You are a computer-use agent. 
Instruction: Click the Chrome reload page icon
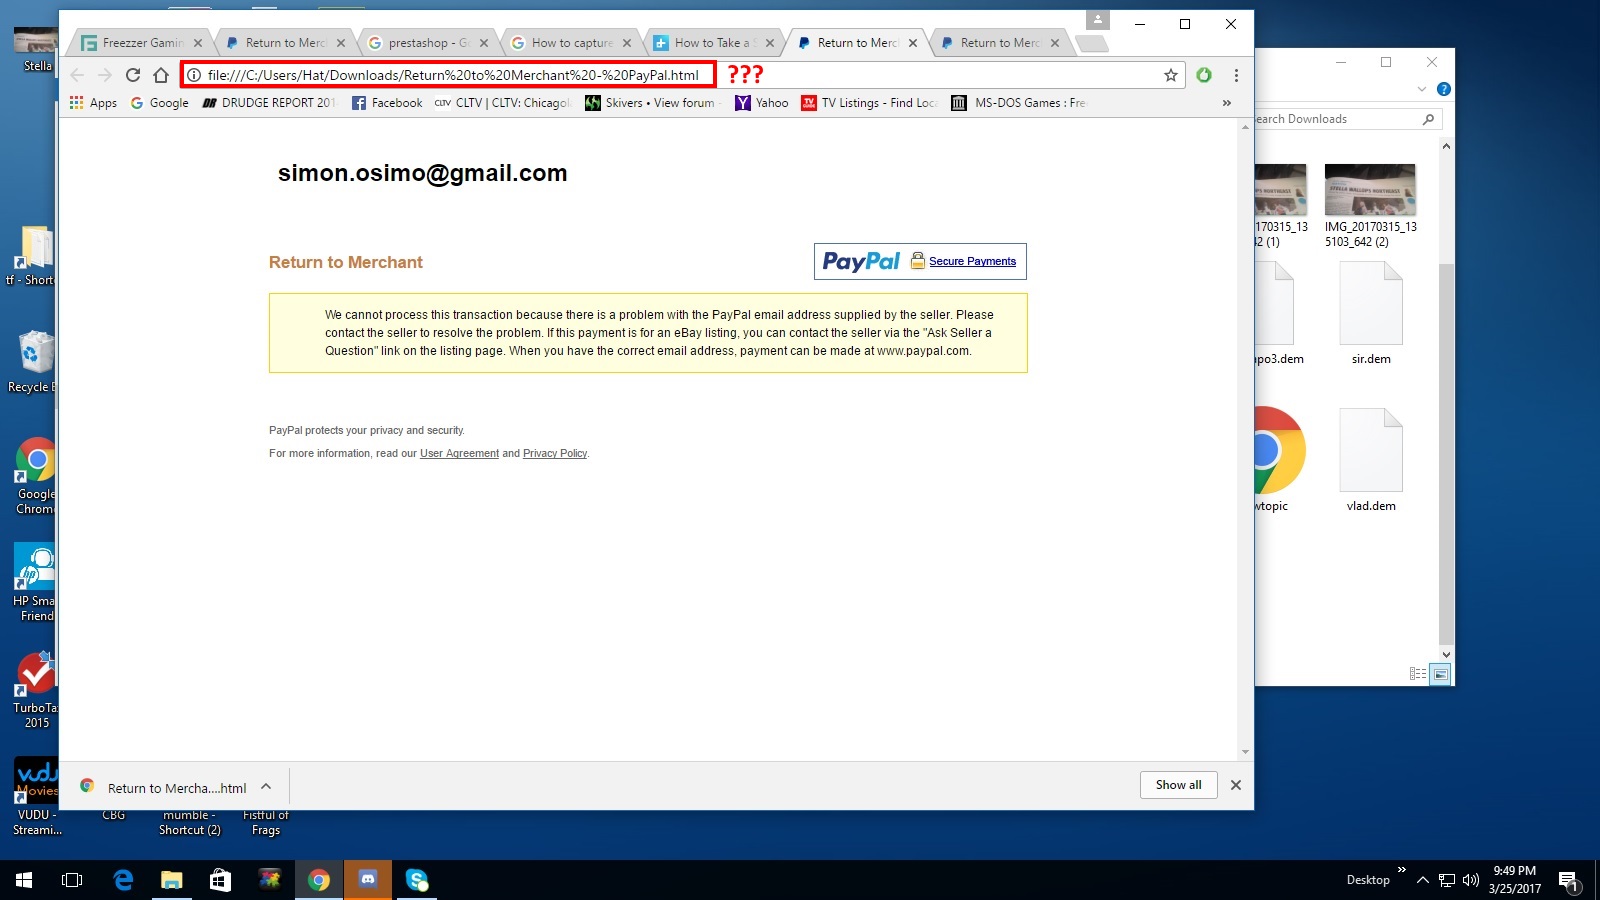coord(133,75)
